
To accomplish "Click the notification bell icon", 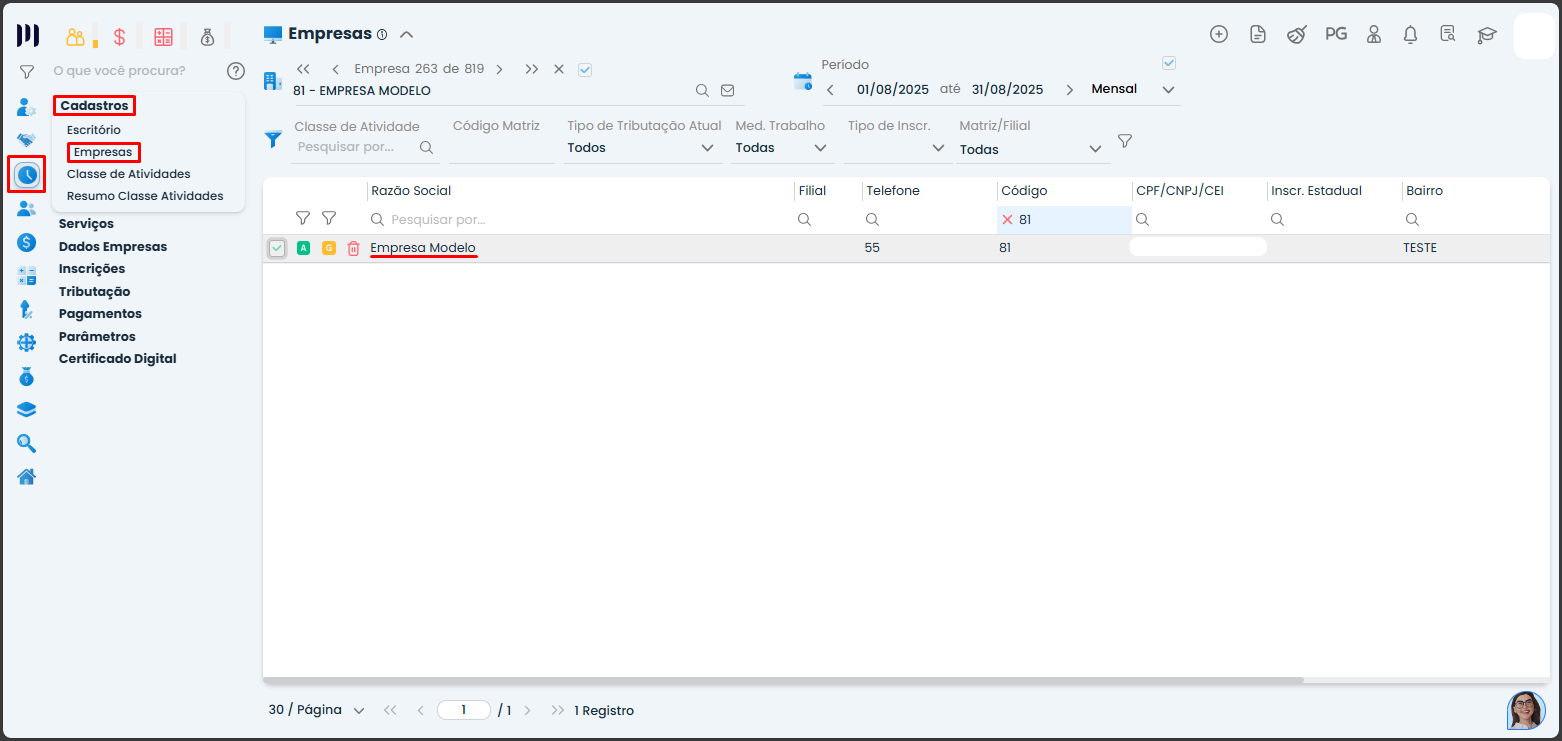I will (x=1410, y=35).
